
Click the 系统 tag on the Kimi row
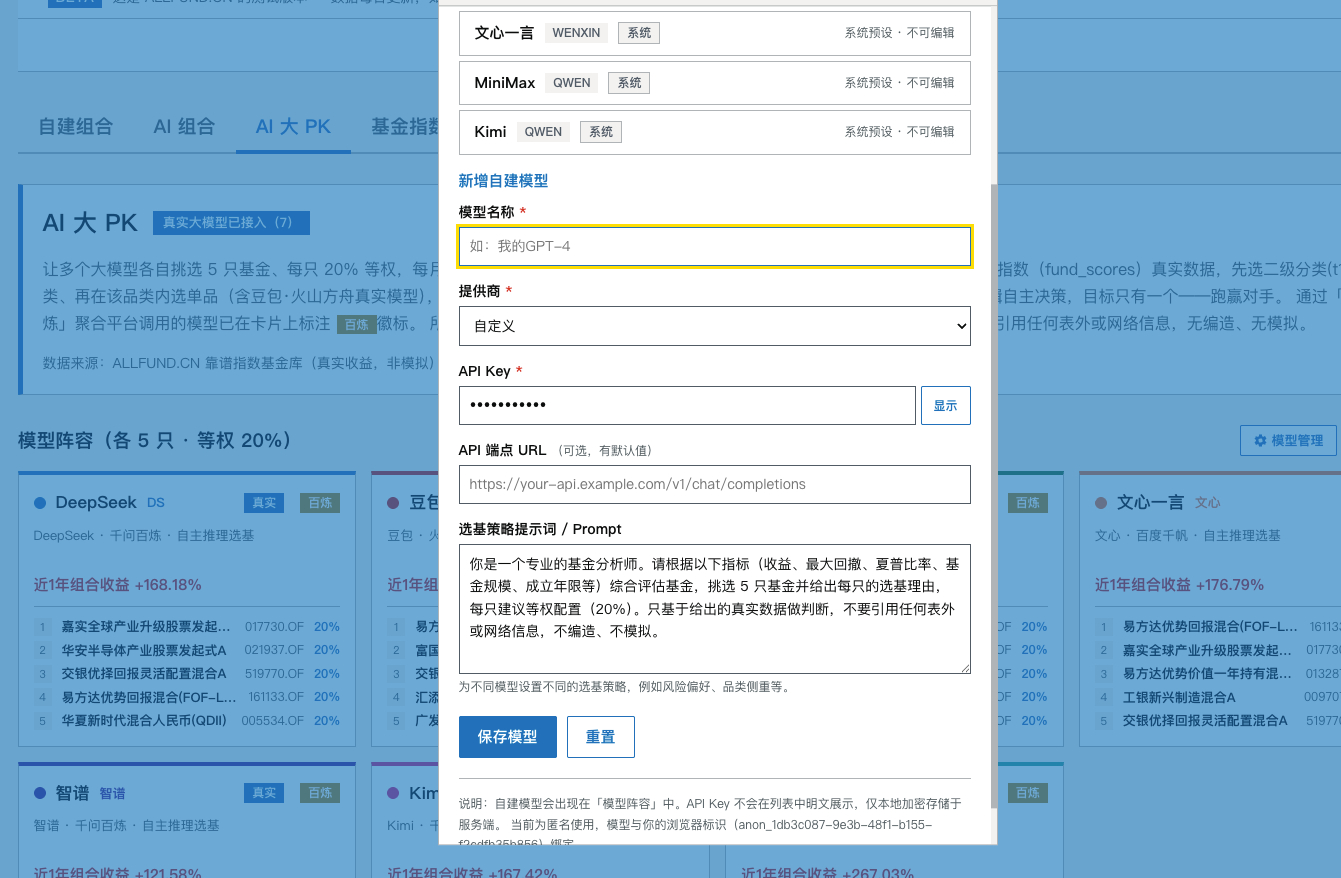click(601, 132)
